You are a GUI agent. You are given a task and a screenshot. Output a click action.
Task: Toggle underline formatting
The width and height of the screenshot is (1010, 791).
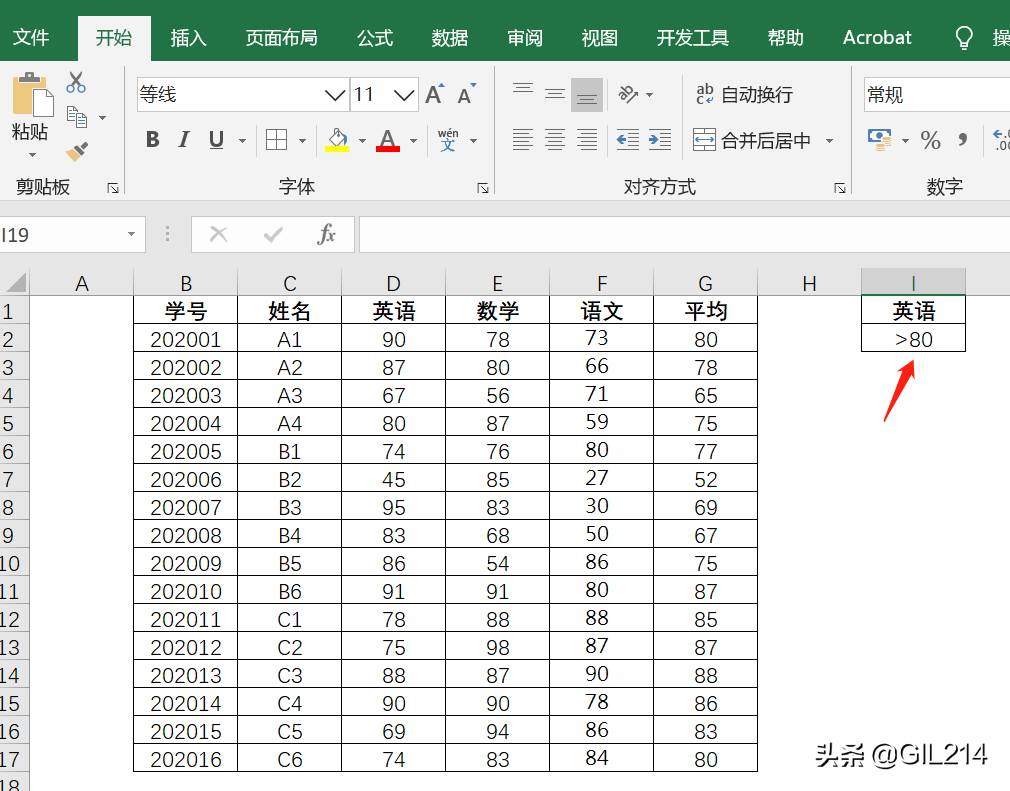(216, 139)
